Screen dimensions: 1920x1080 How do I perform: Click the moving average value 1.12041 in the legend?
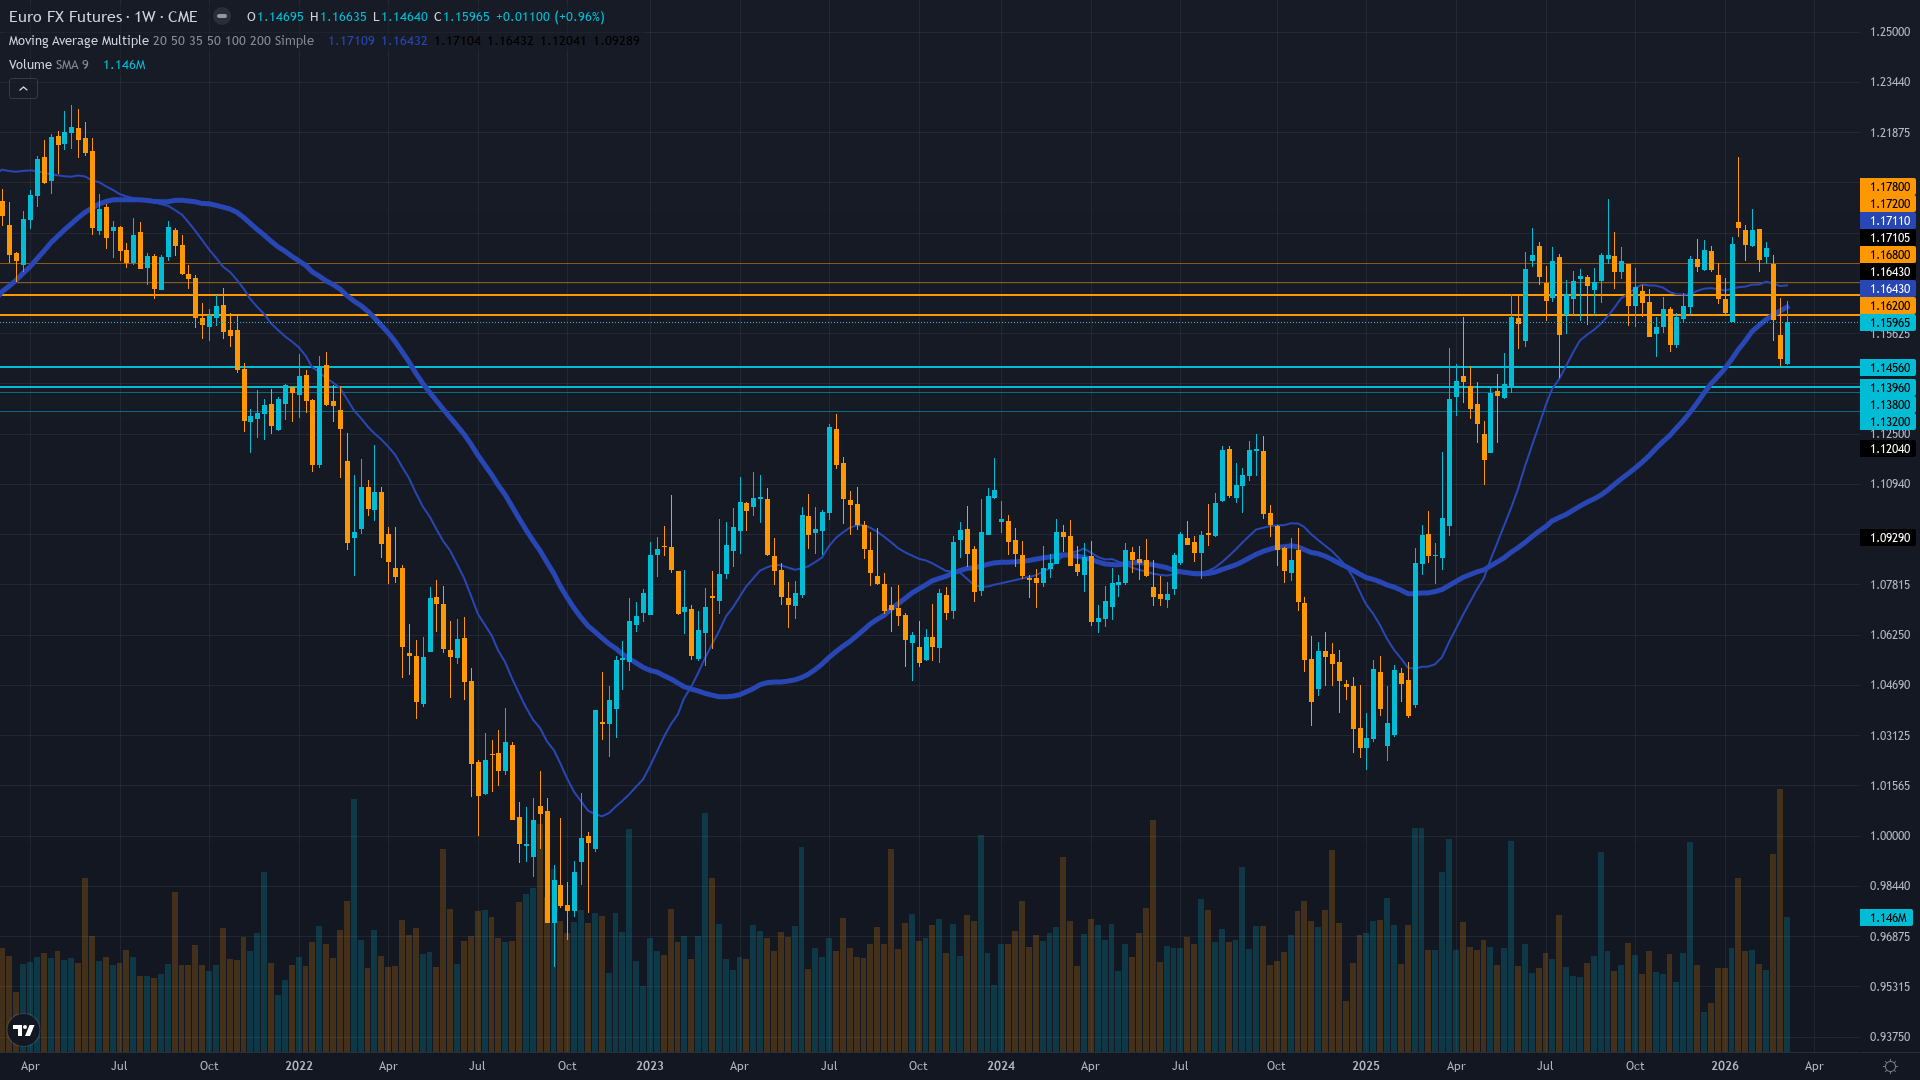(563, 41)
